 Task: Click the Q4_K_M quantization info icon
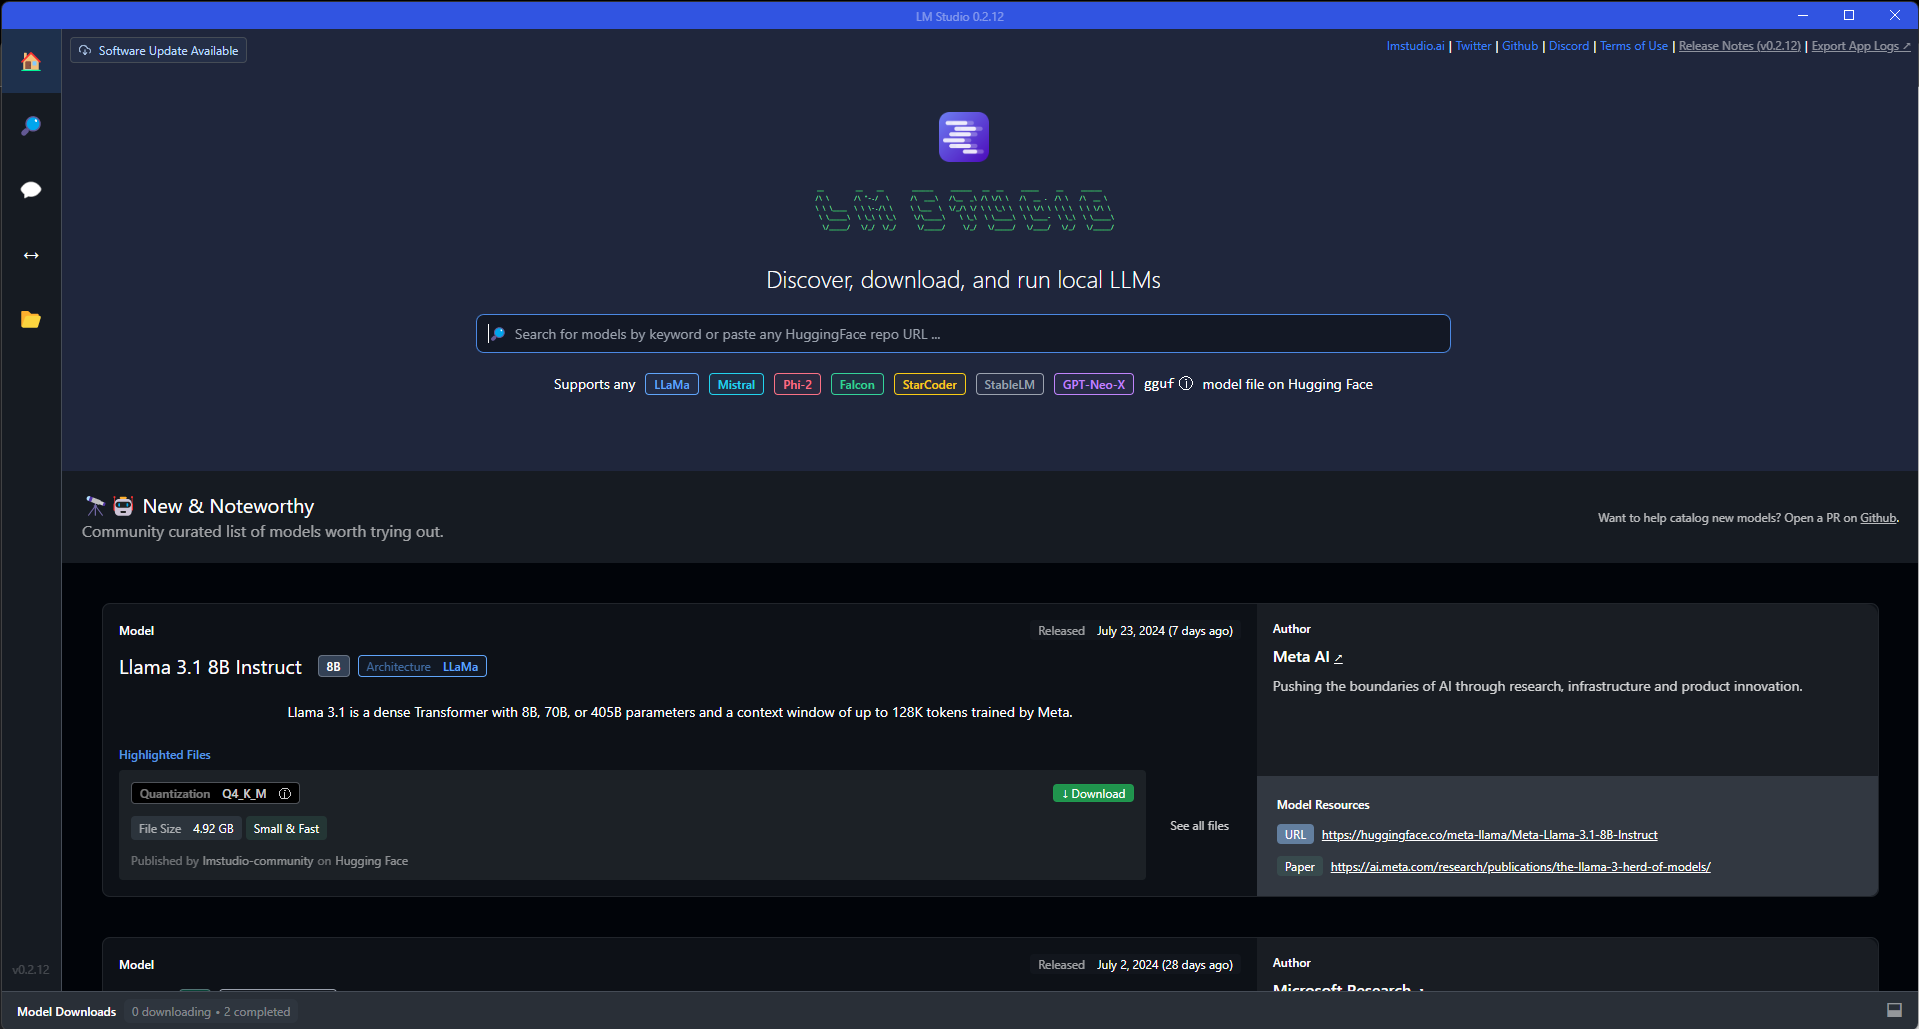285,794
